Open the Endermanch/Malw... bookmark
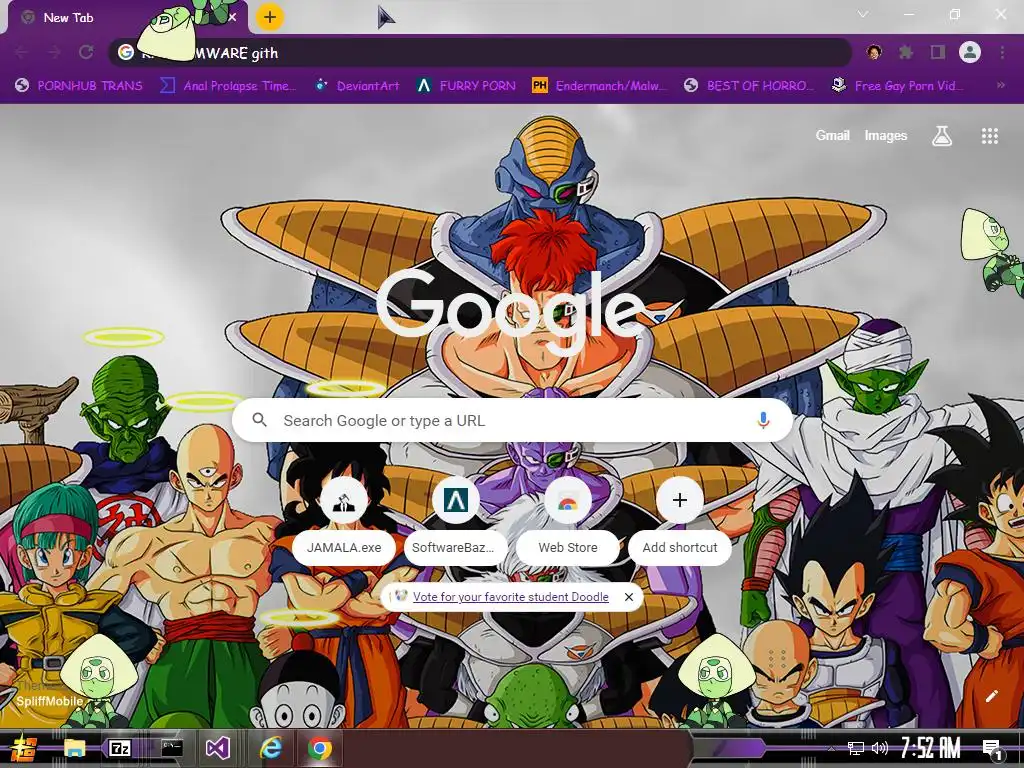The image size is (1024, 768). point(600,86)
